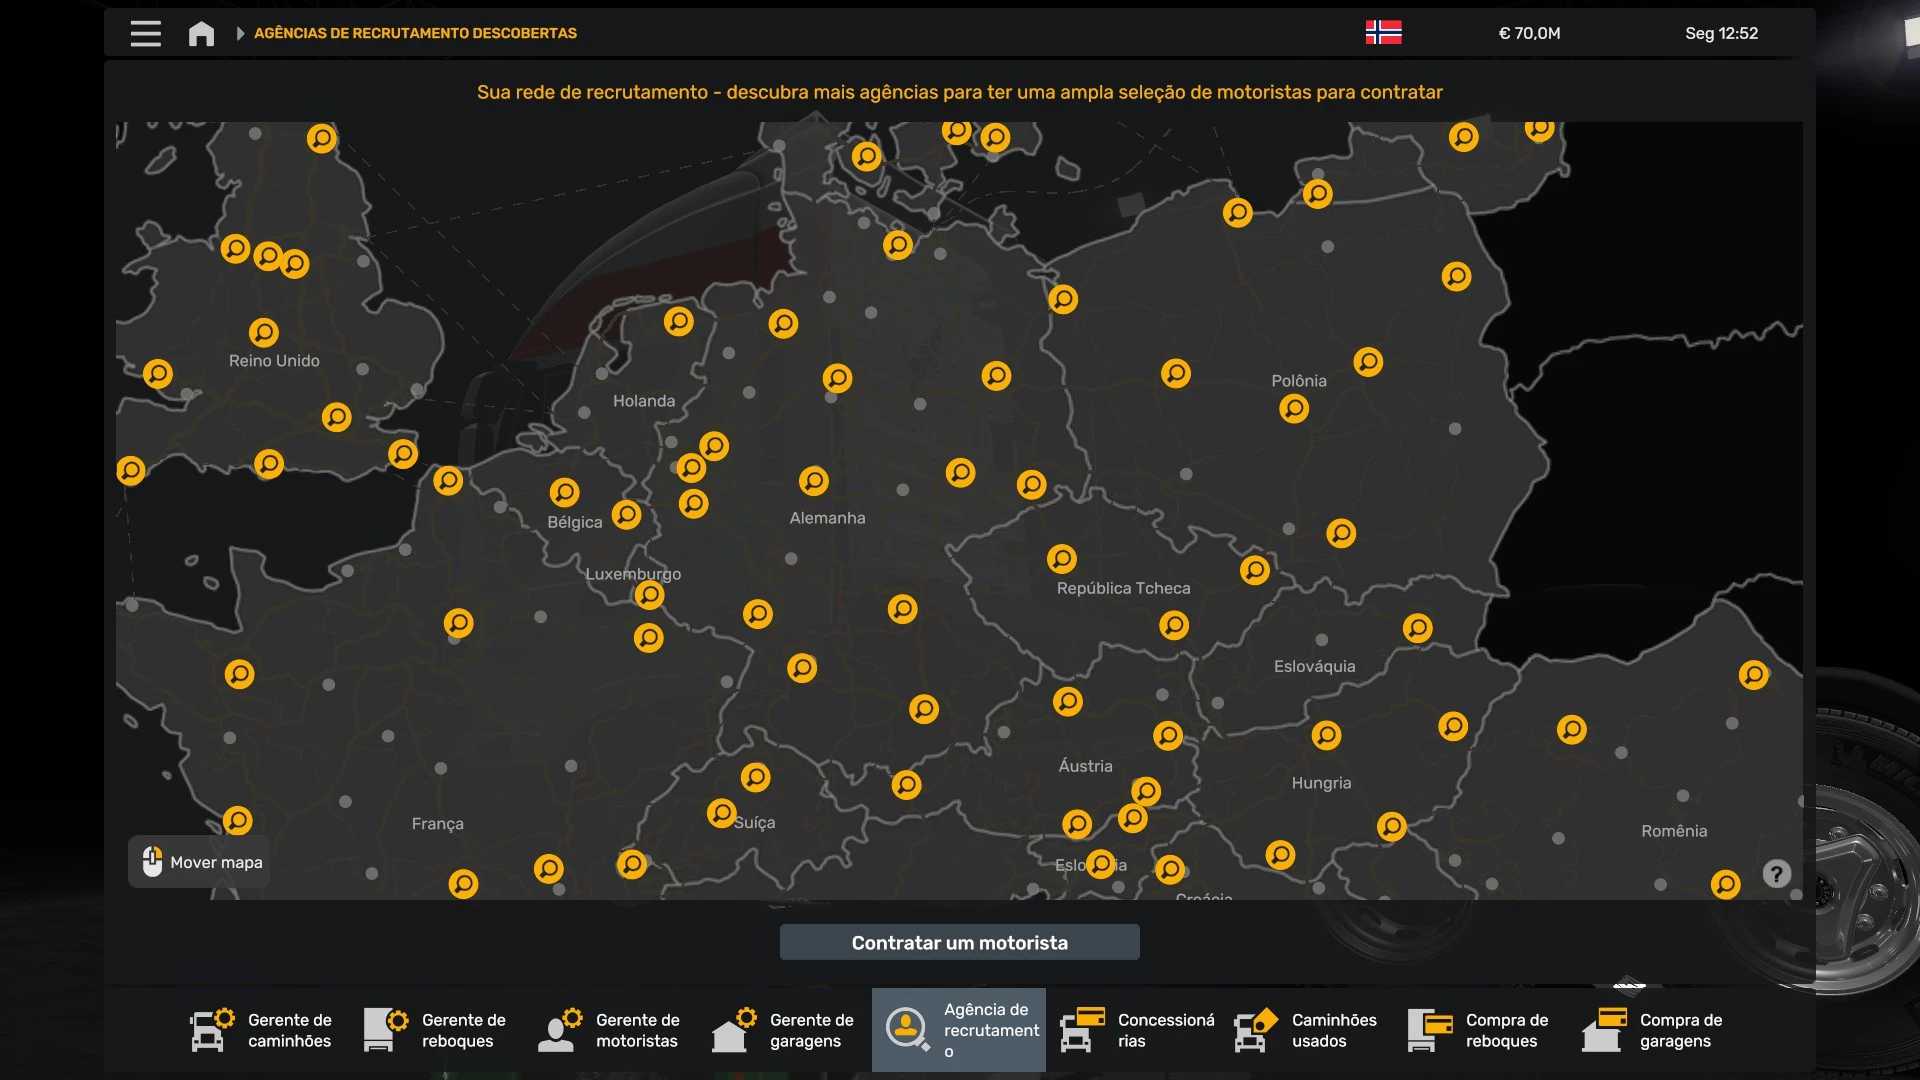This screenshot has height=1080, width=1920.
Task: Switch to Gerente de motoristas tab
Action: [610, 1030]
